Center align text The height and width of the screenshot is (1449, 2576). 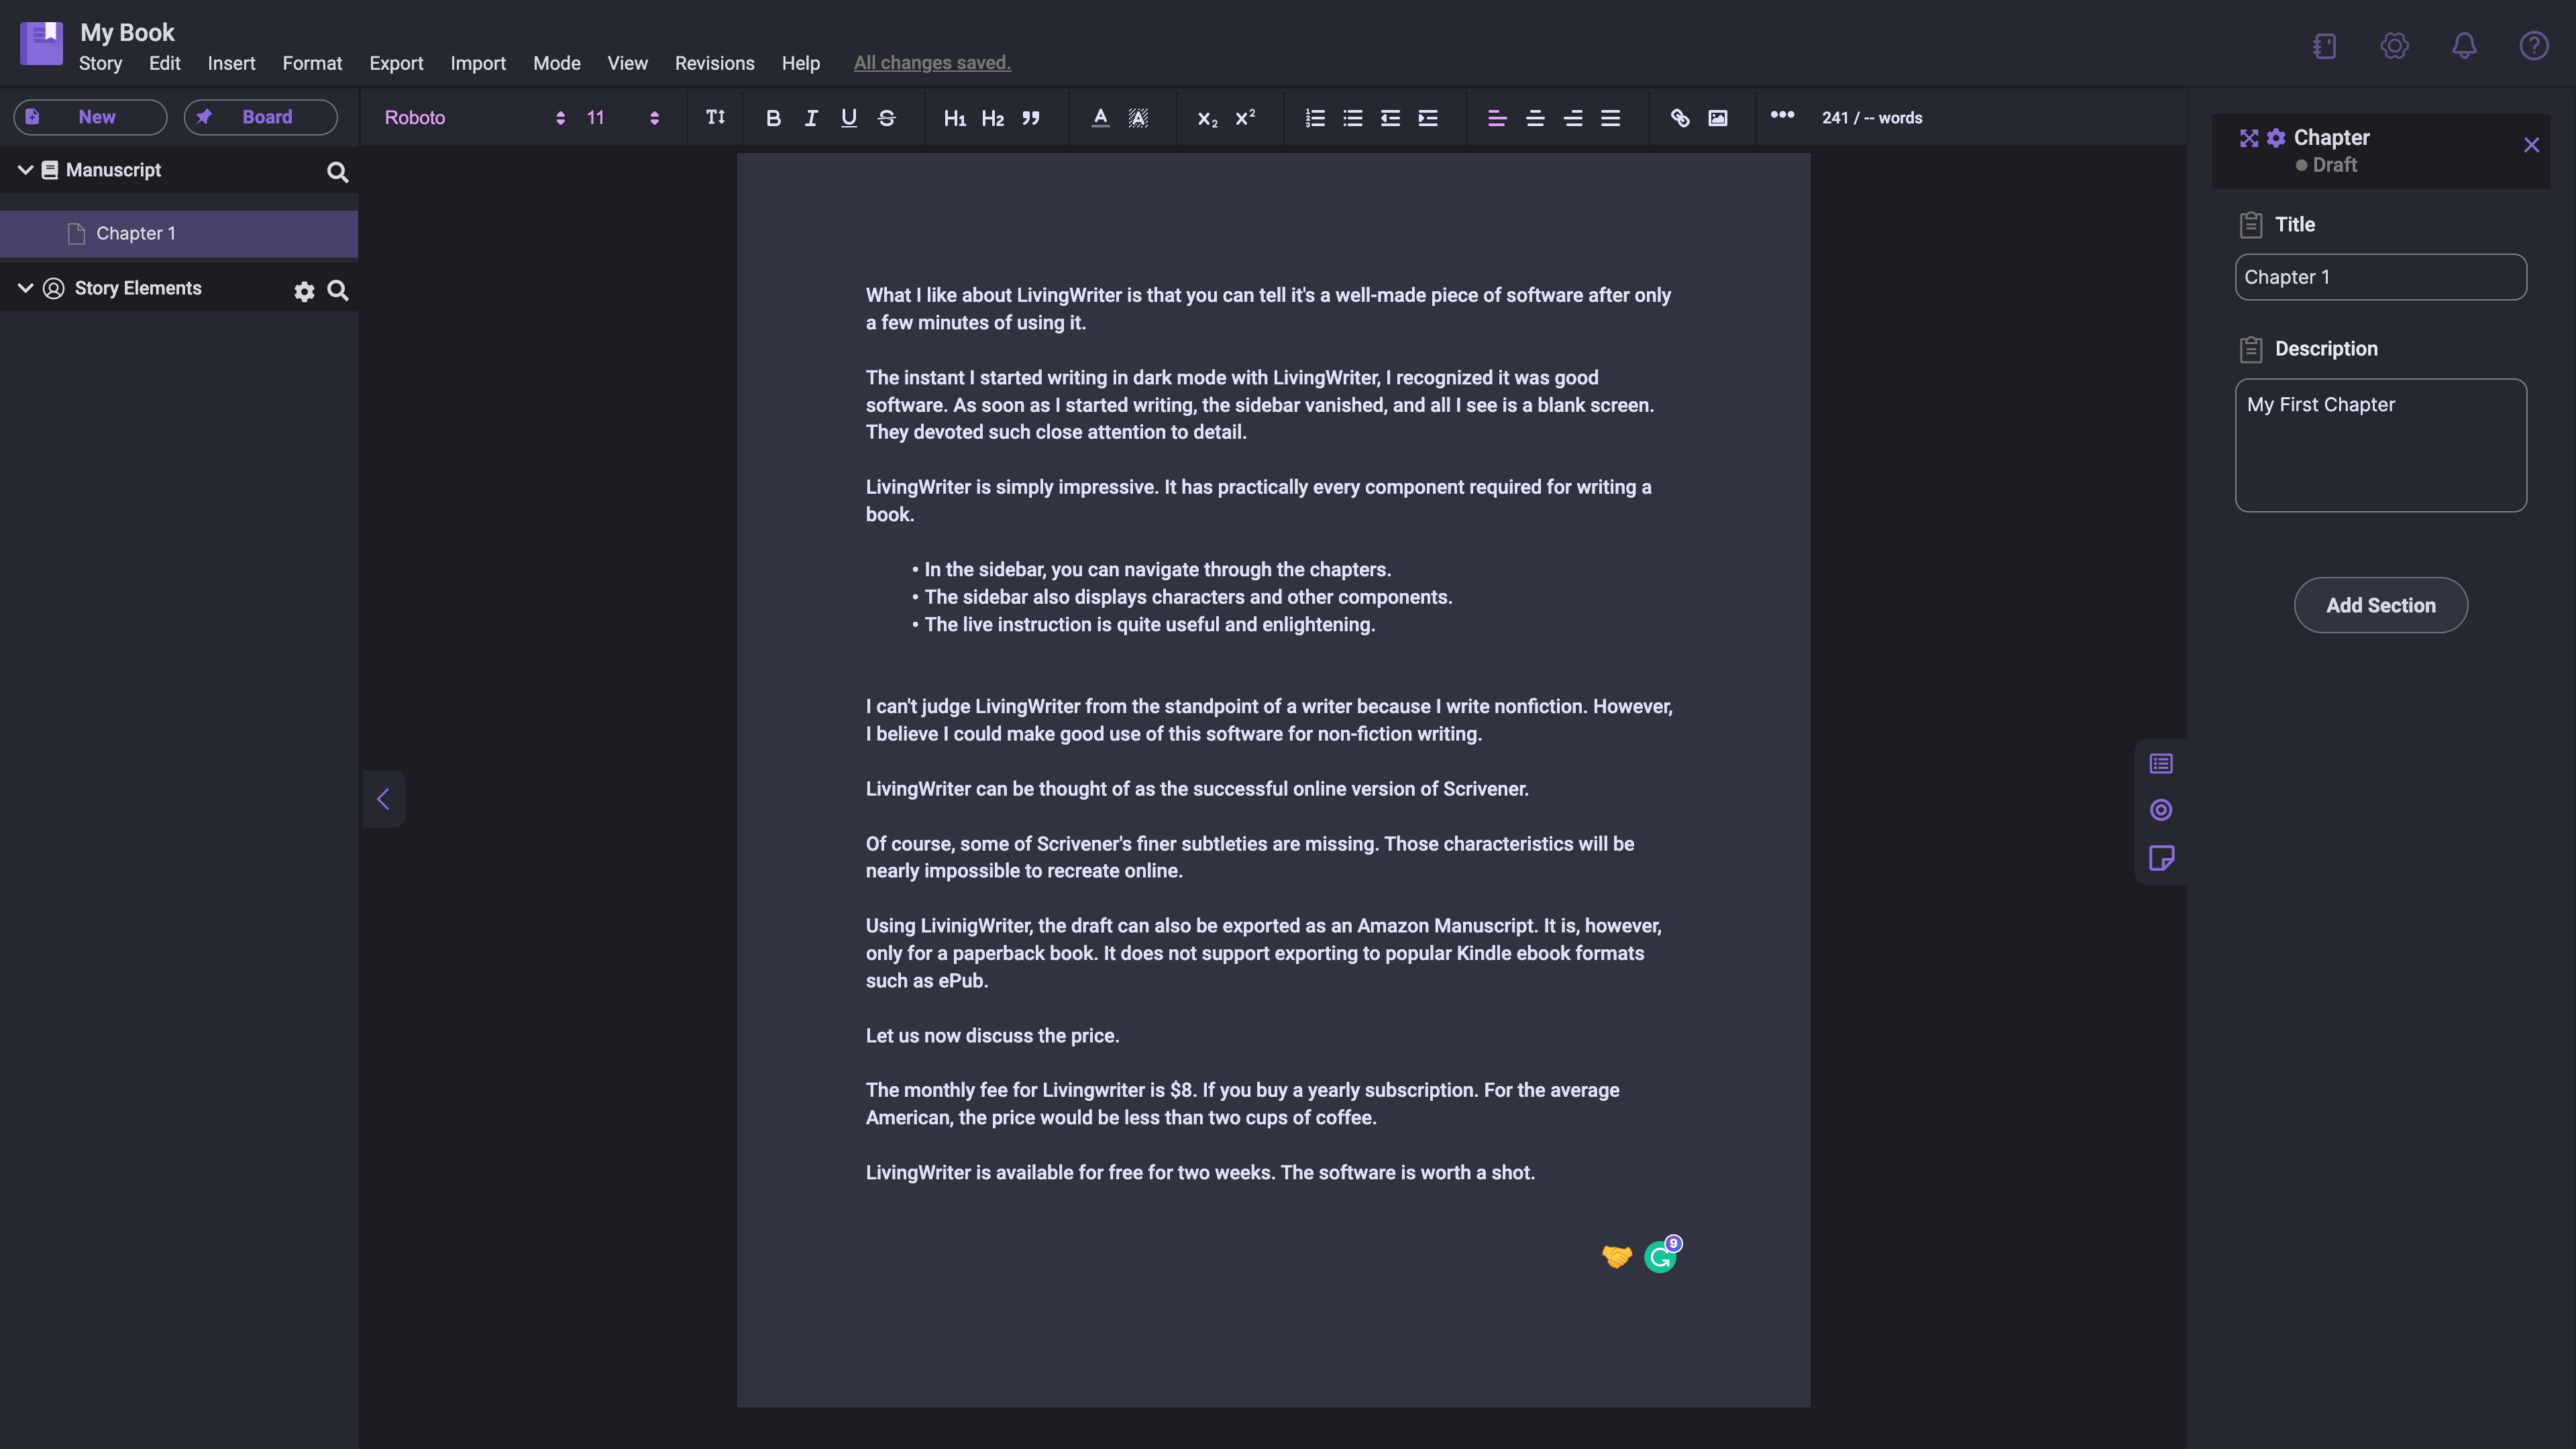tap(1535, 118)
